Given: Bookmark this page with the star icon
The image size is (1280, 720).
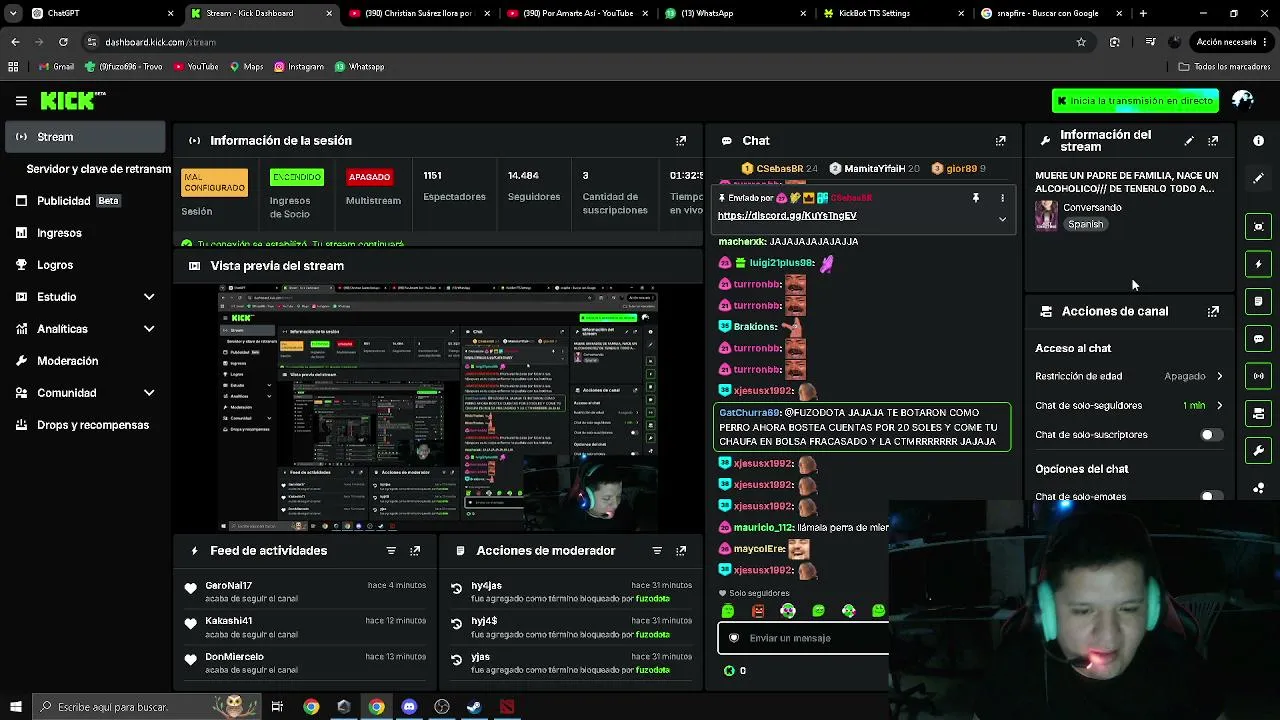Looking at the screenshot, I should [x=1081, y=42].
